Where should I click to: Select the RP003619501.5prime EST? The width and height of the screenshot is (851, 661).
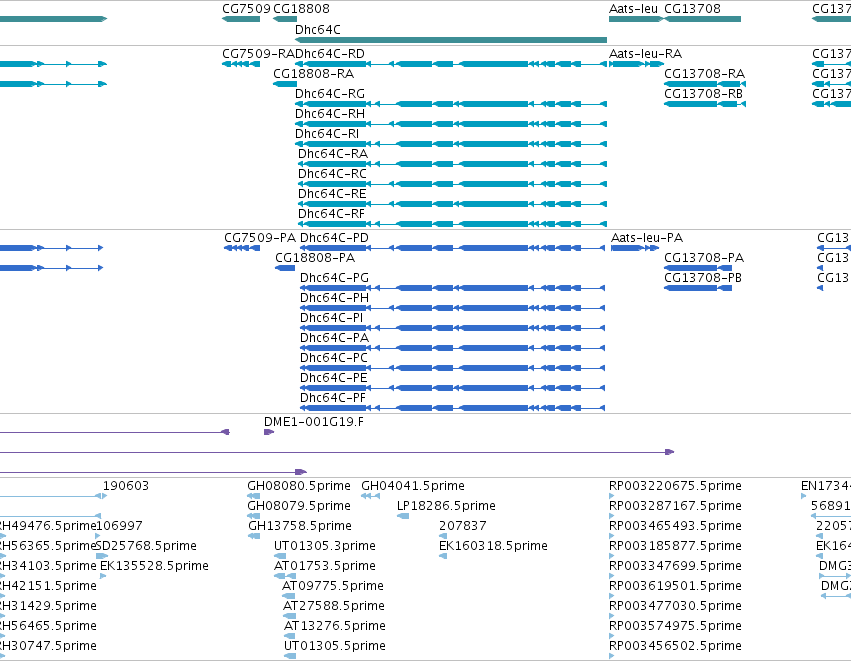[675, 586]
